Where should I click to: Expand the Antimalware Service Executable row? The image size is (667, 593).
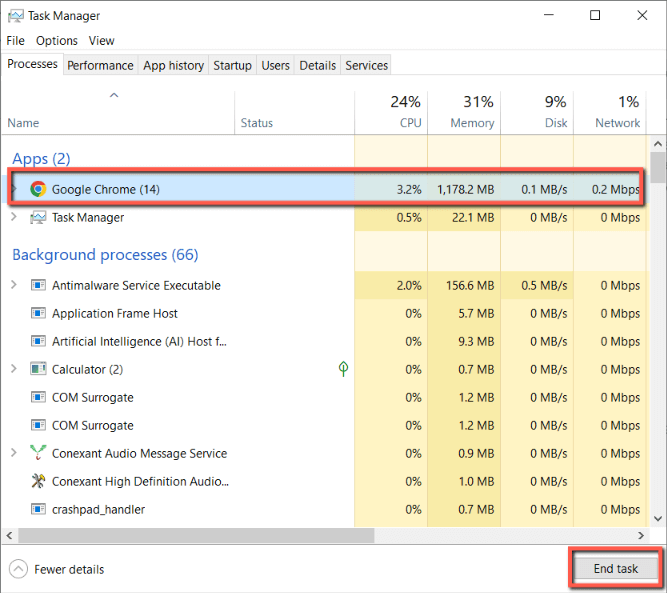point(14,285)
